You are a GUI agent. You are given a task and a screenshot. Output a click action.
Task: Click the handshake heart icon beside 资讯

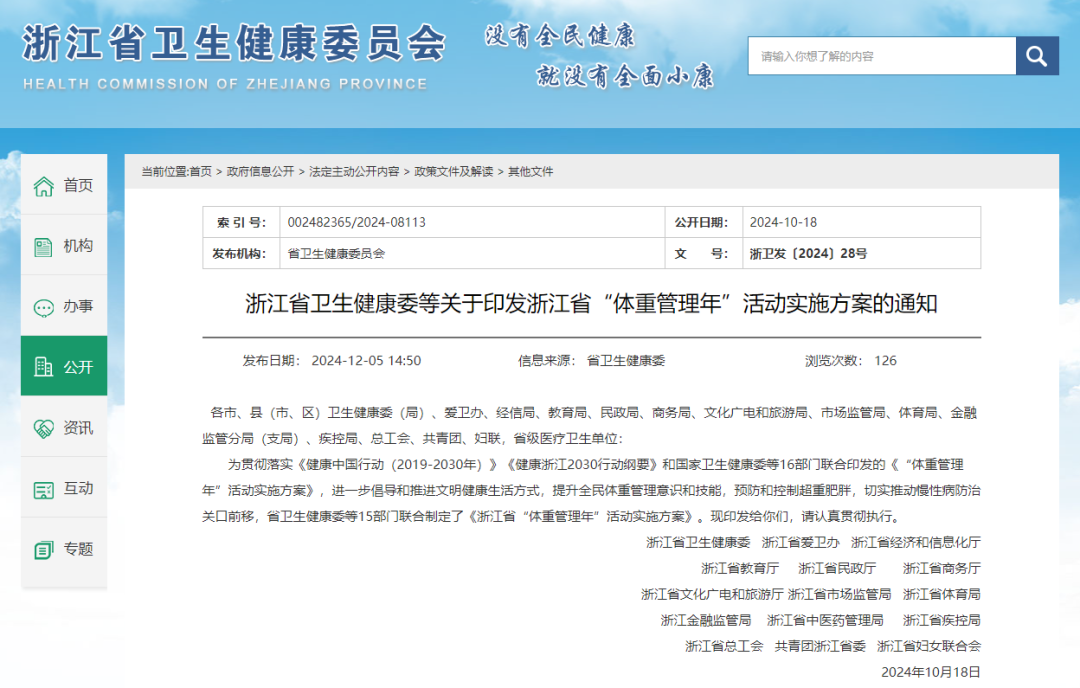coord(43,428)
